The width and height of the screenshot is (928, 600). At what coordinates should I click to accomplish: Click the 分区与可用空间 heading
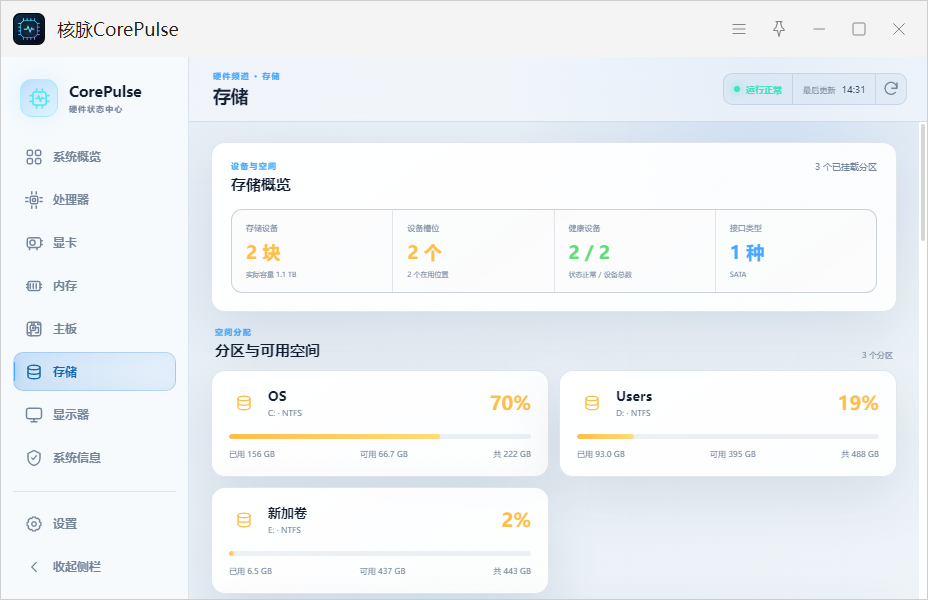coord(267,350)
